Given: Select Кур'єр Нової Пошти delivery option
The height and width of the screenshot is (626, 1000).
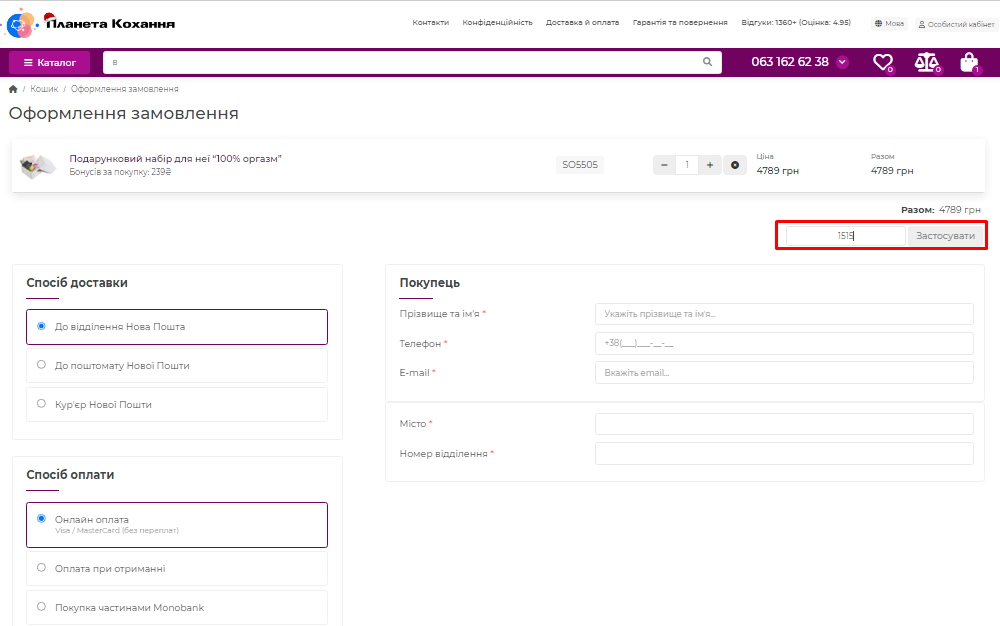Looking at the screenshot, I should pyautogui.click(x=41, y=404).
